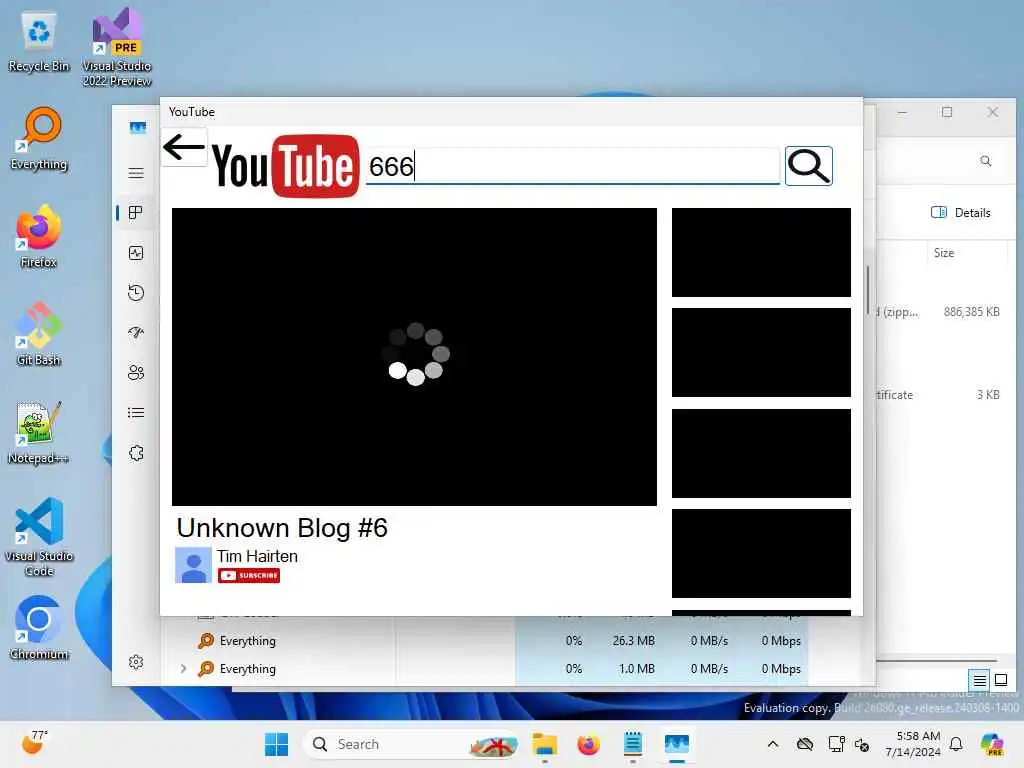Image resolution: width=1024 pixels, height=768 pixels.
Task: Select Chromium desktop shortcut
Action: coord(39,628)
